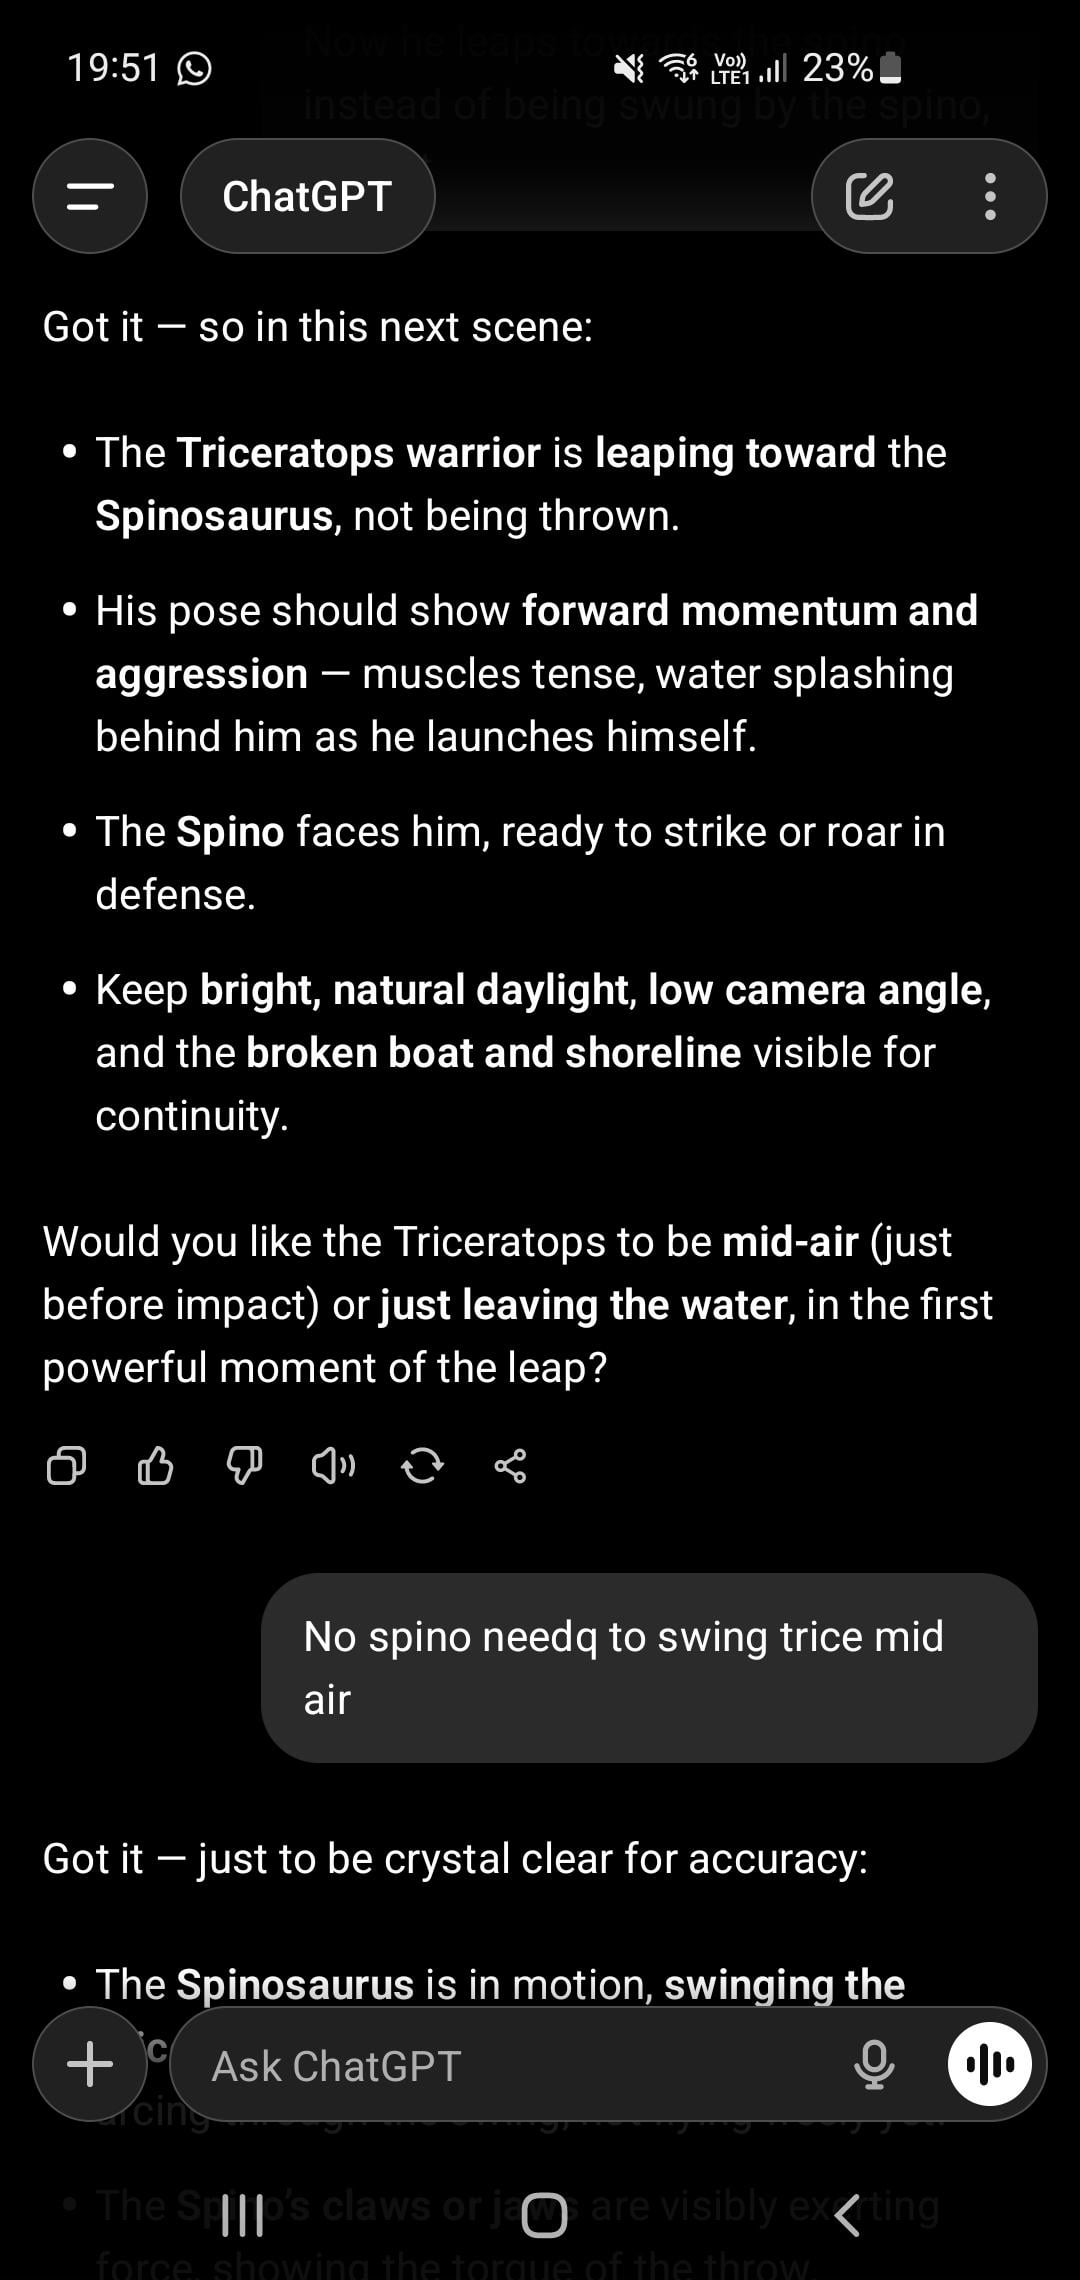Start a new chat with compose icon

(869, 196)
